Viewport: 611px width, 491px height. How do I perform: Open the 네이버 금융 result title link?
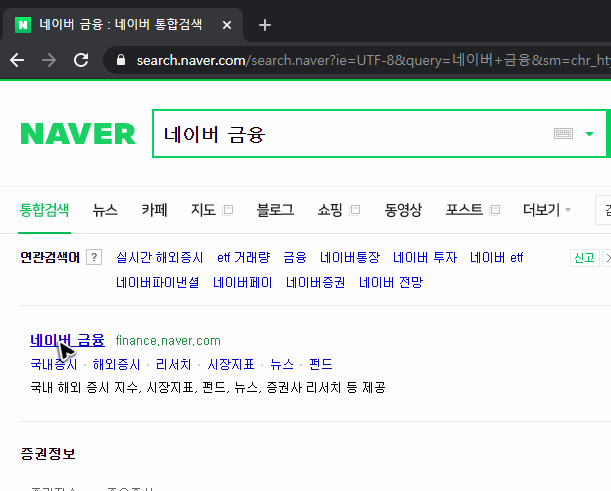(x=67, y=340)
